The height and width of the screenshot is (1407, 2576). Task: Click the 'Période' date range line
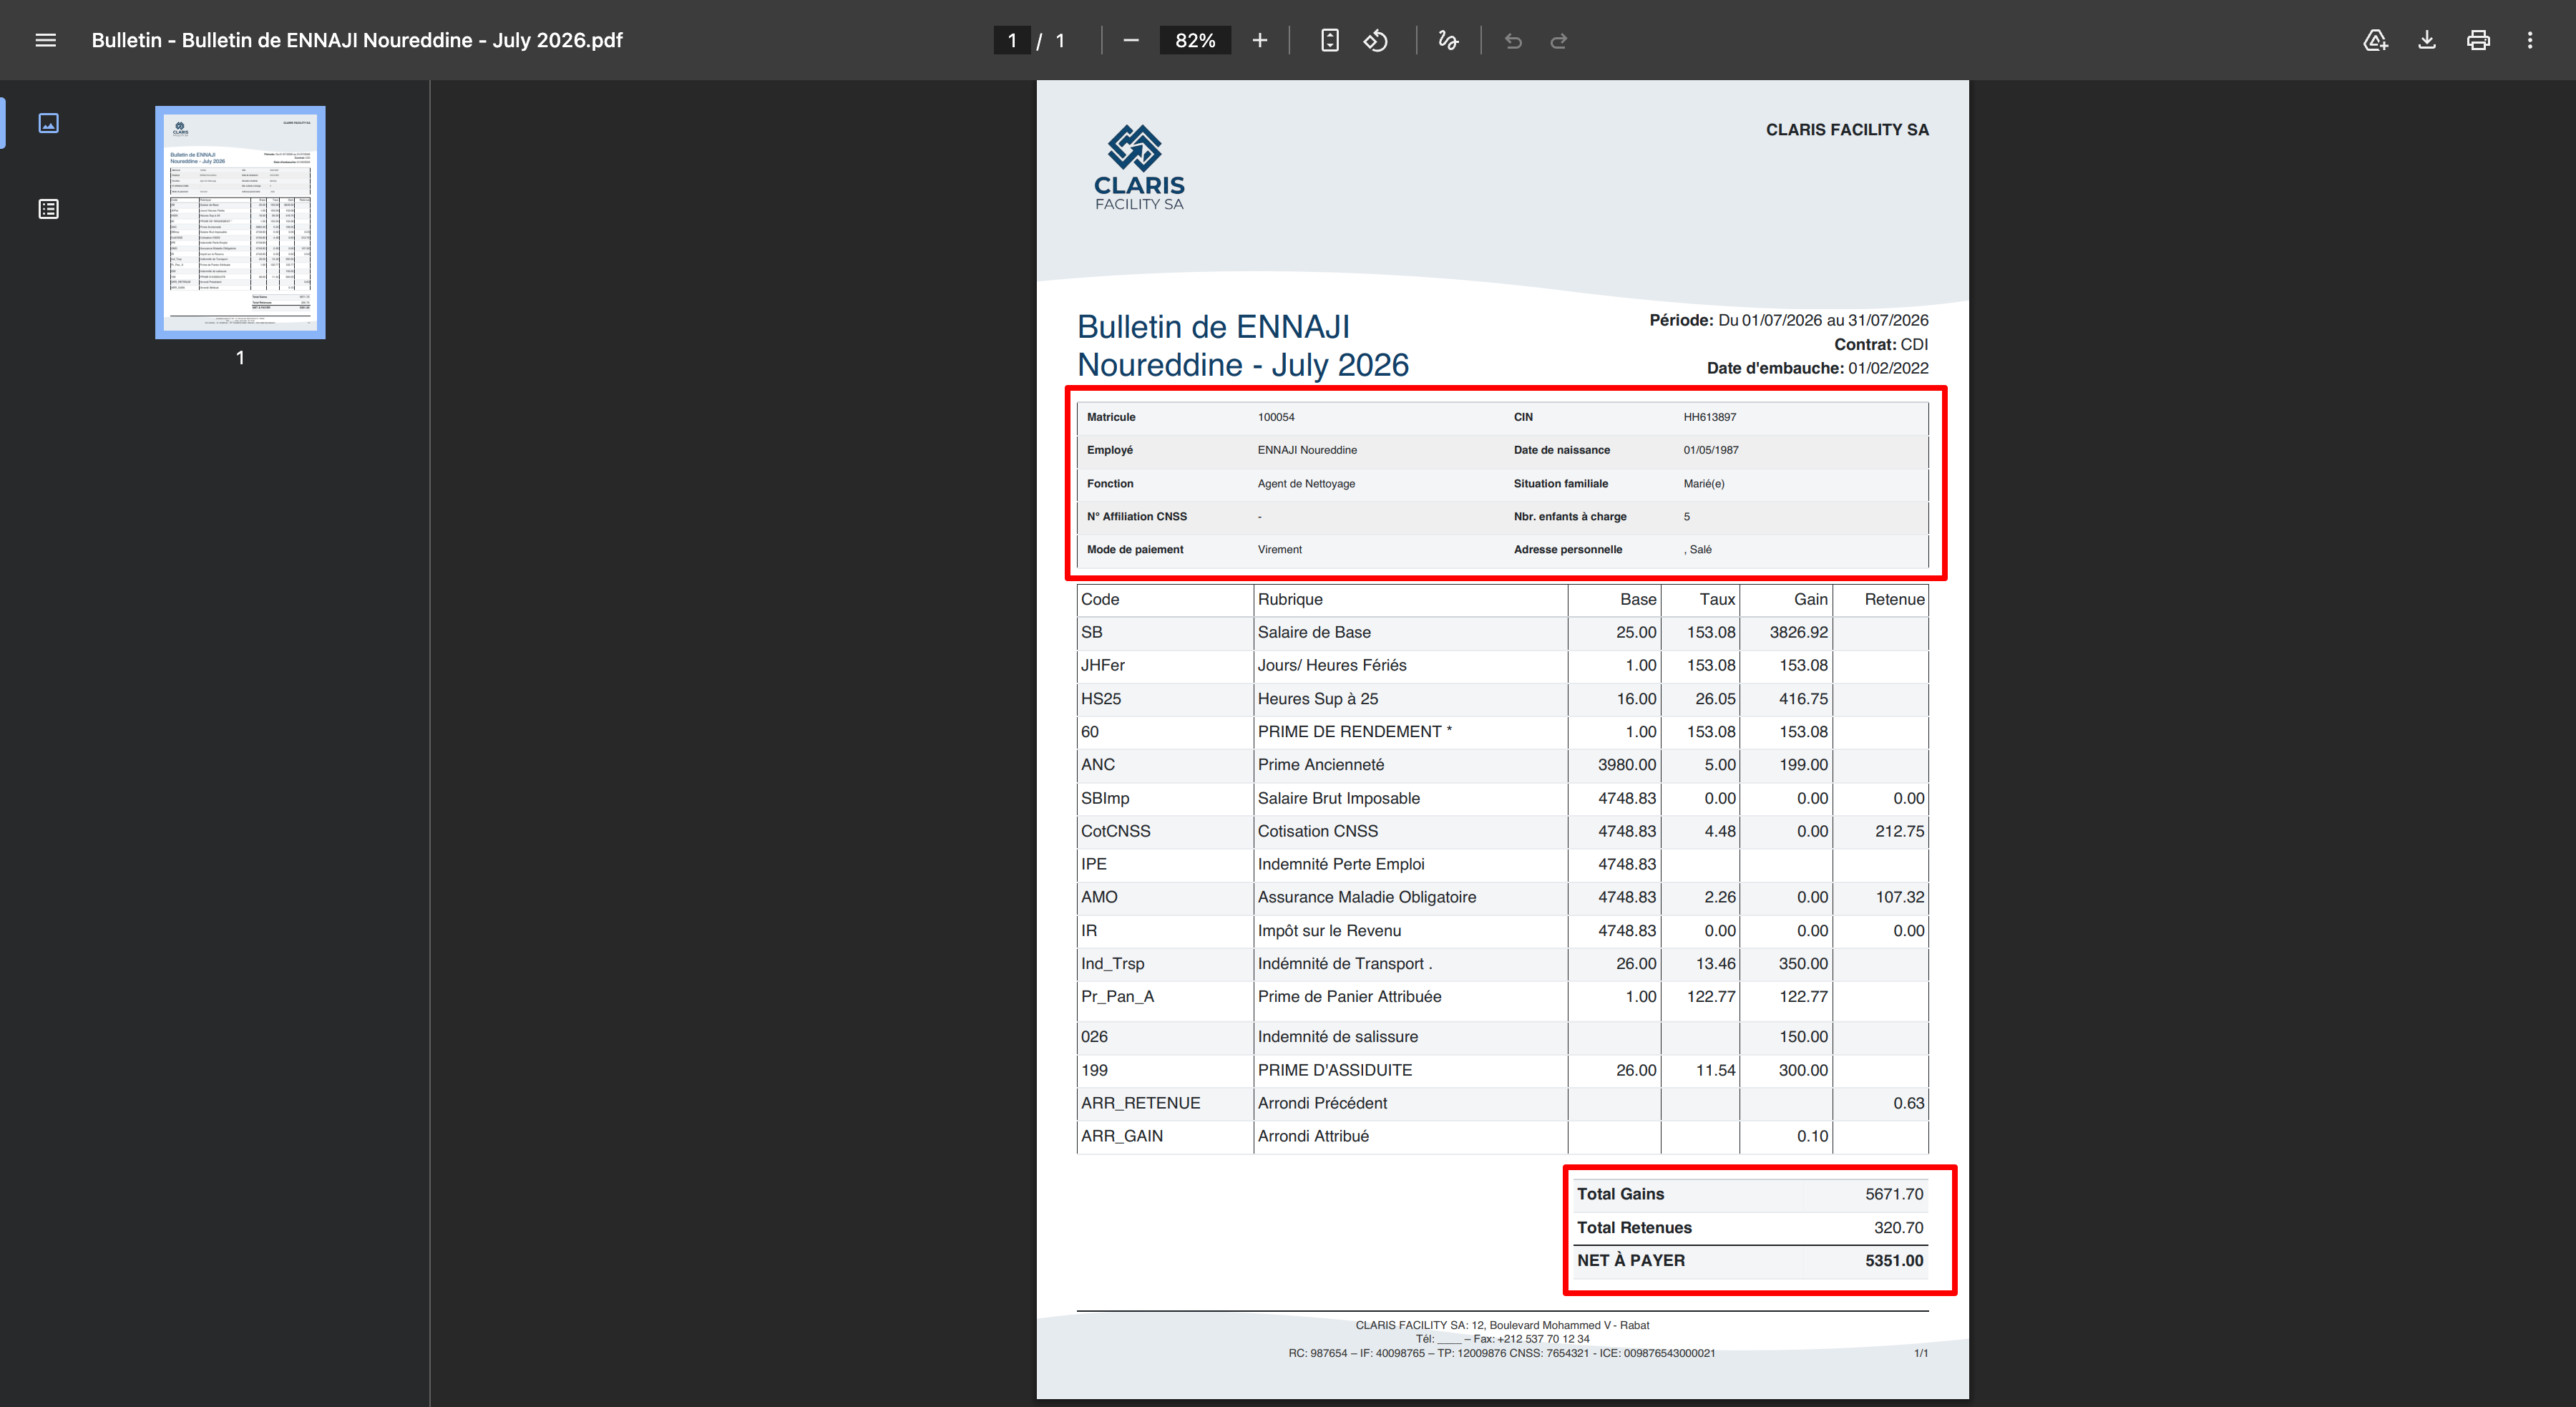[x=1789, y=320]
